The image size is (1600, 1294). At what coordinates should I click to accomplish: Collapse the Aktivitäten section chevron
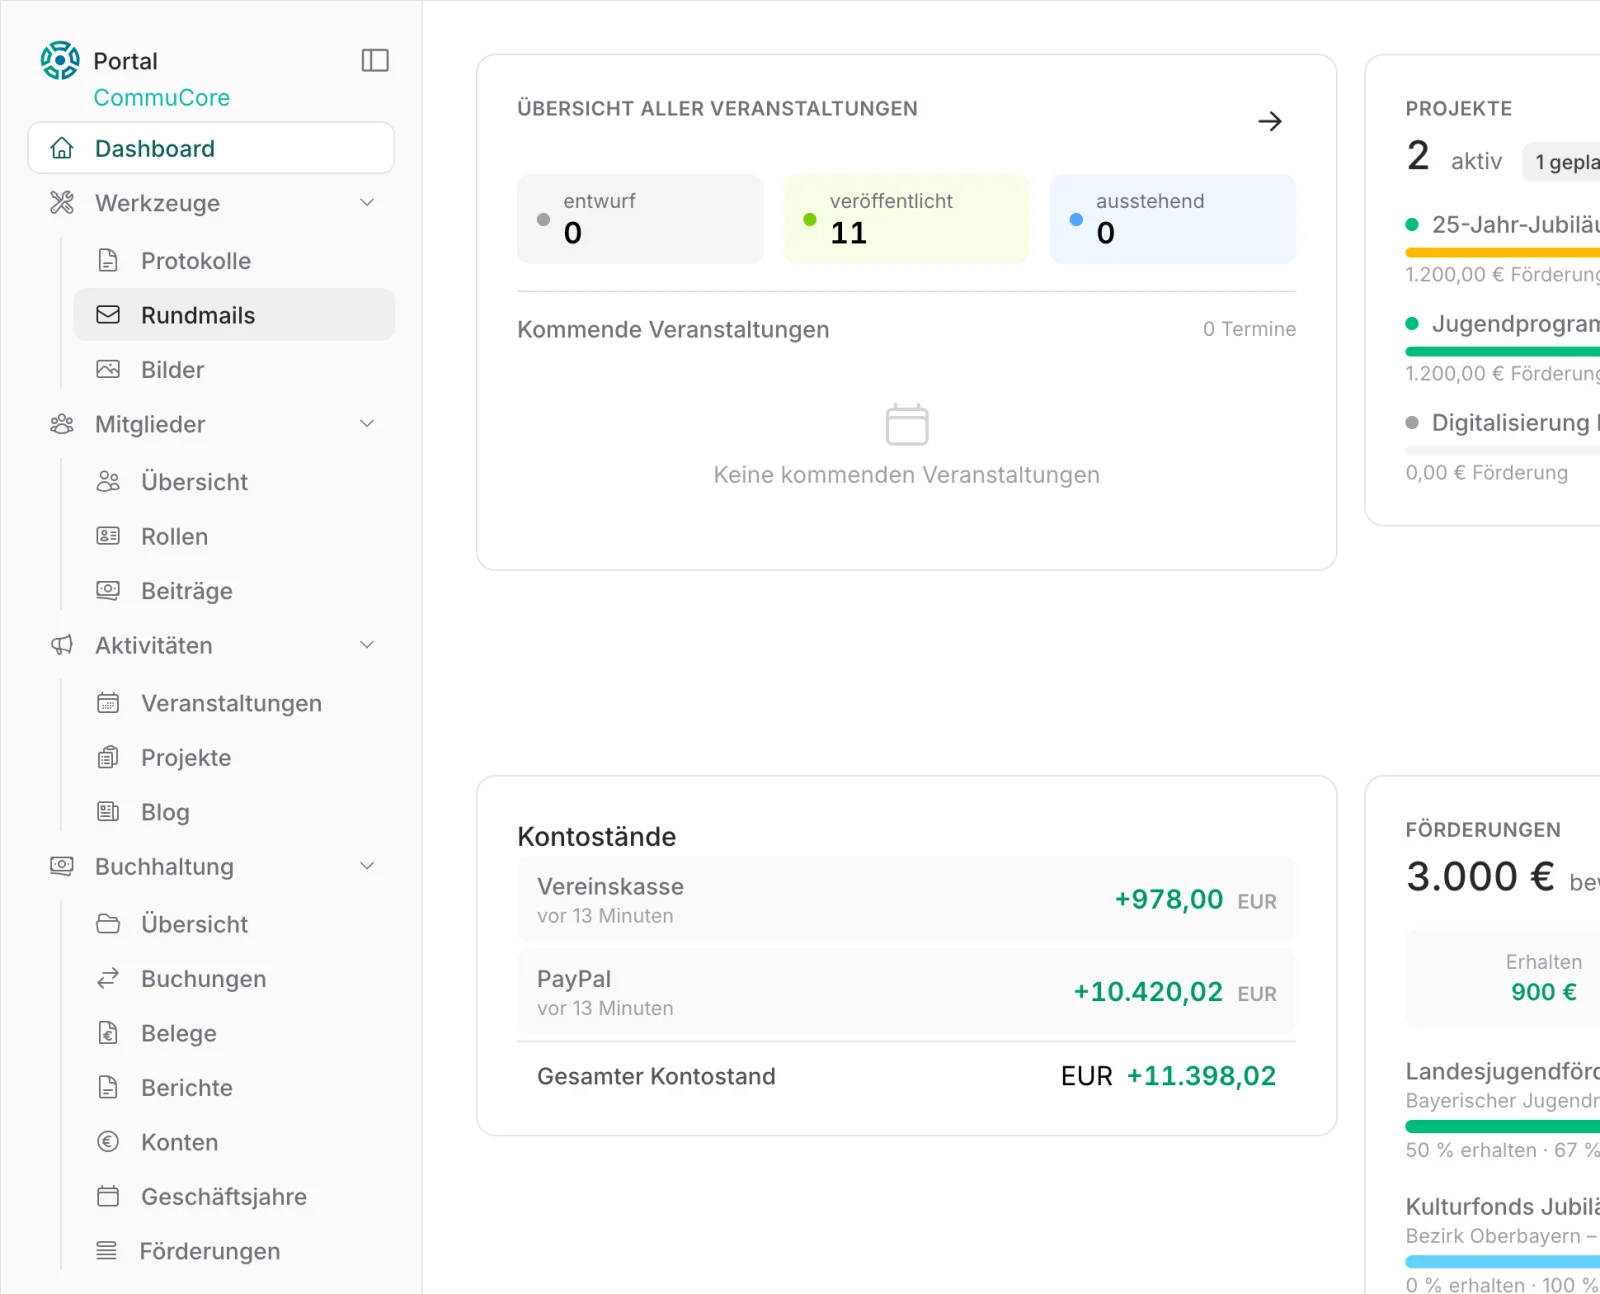(x=367, y=645)
